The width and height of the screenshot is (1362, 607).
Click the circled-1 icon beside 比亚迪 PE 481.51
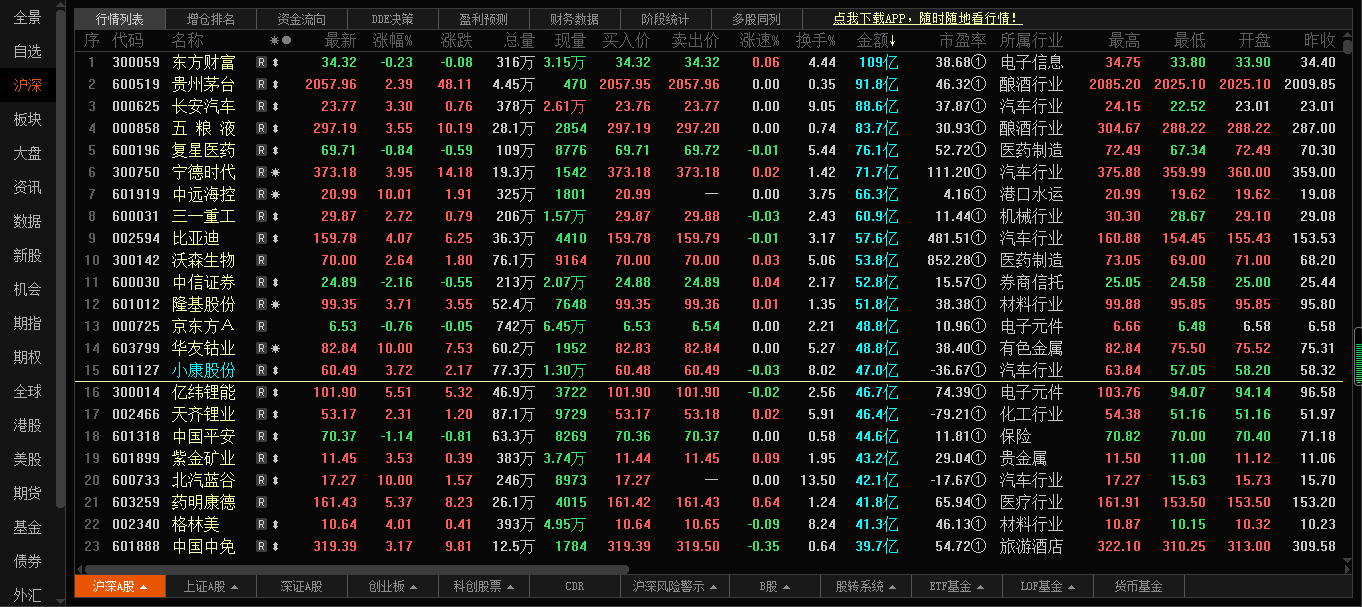979,238
